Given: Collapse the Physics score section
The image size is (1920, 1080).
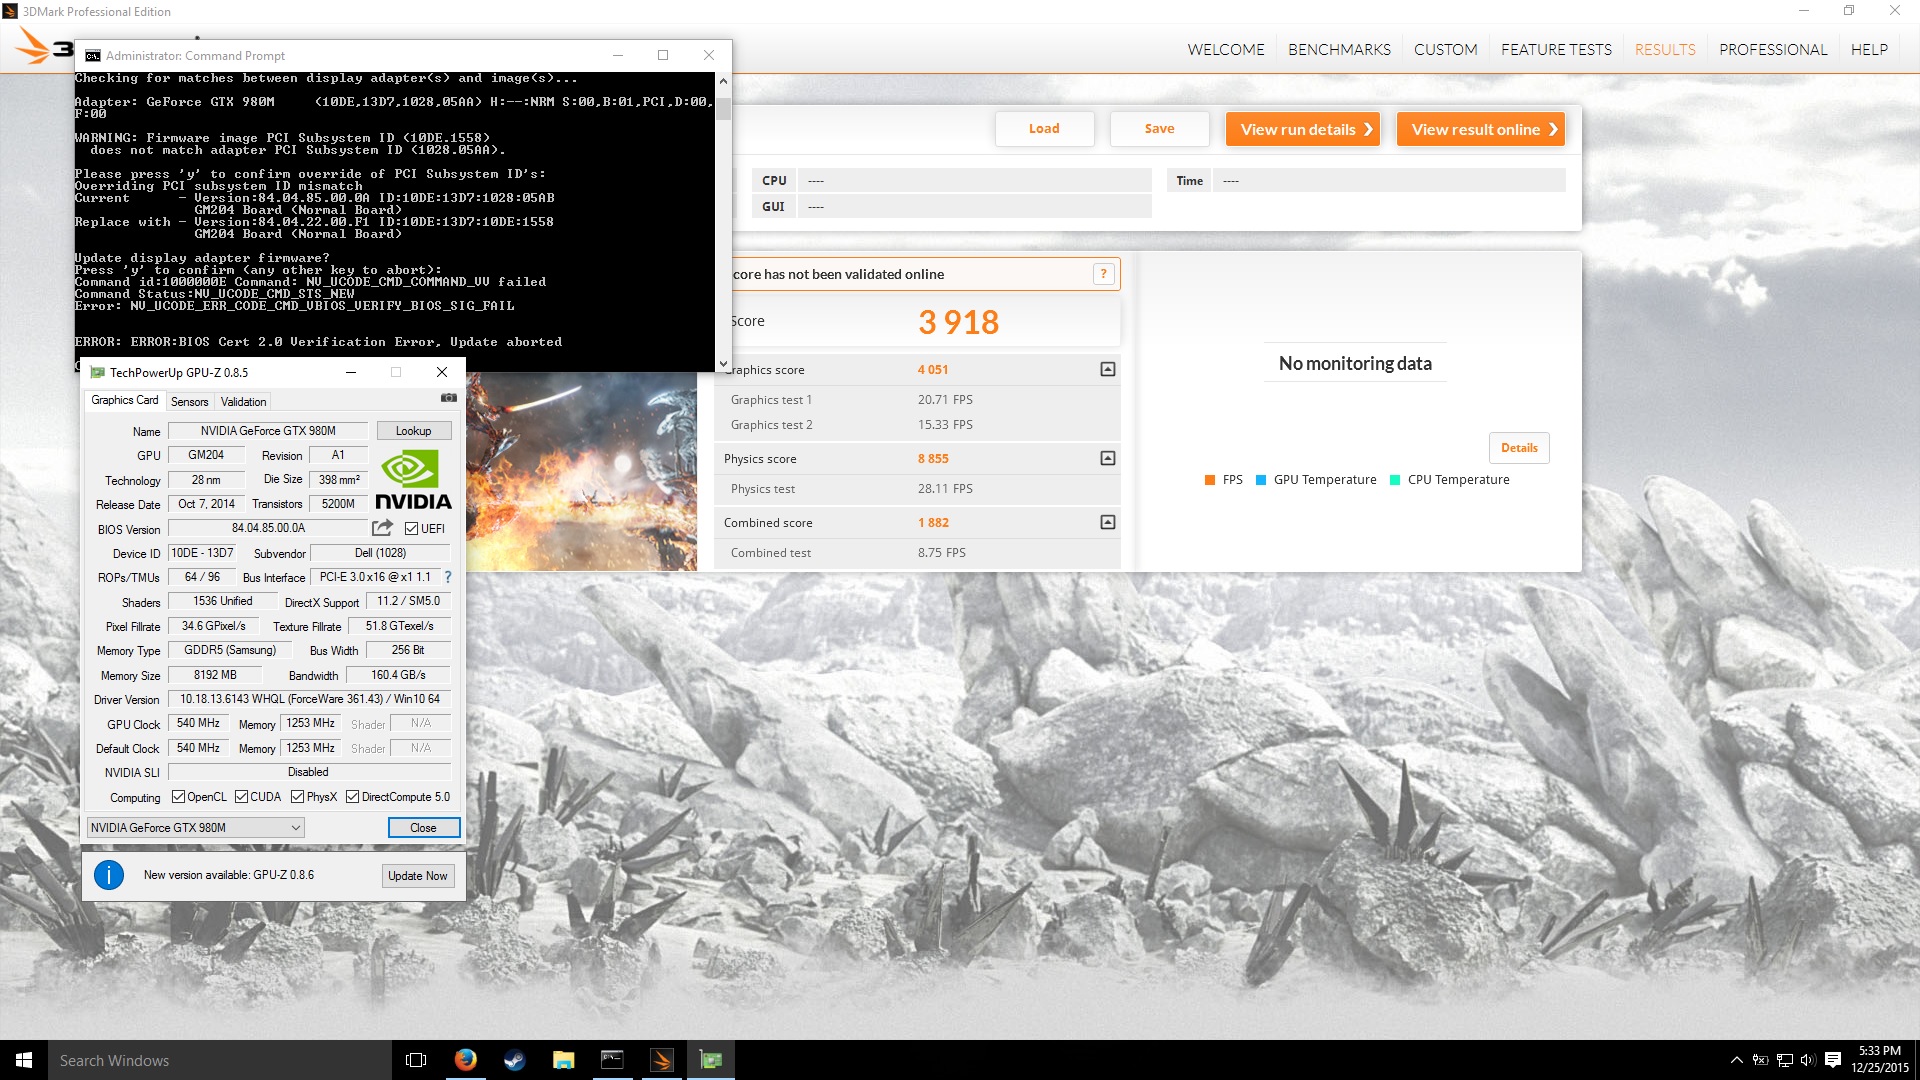Looking at the screenshot, I should (1108, 458).
